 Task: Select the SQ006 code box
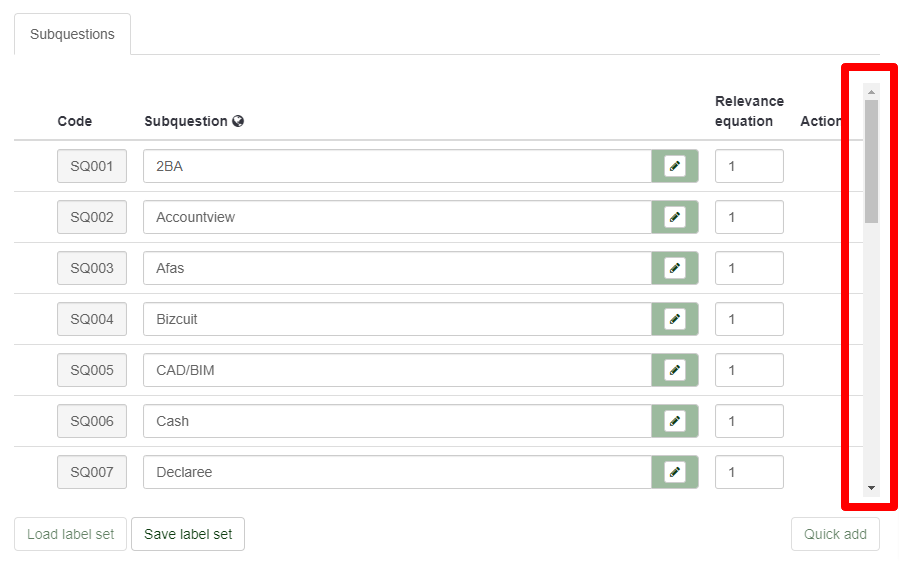click(x=92, y=421)
